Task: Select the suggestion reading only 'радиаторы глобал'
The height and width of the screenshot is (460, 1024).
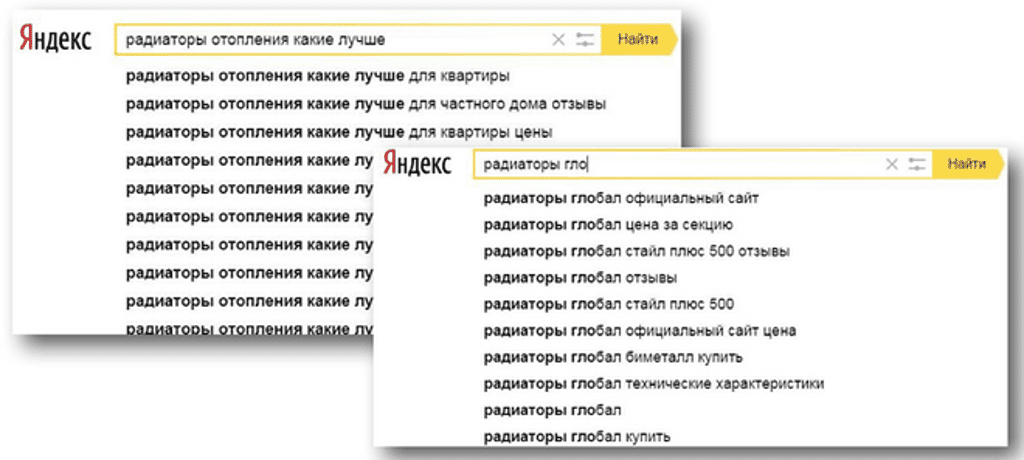Action: tap(552, 410)
